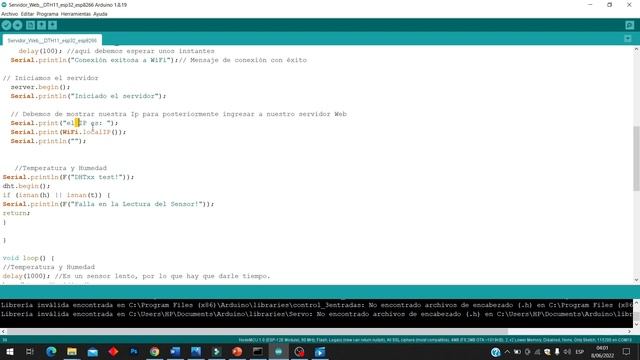Click the console scroll-up arrow
The width and height of the screenshot is (640, 360).
point(636,302)
